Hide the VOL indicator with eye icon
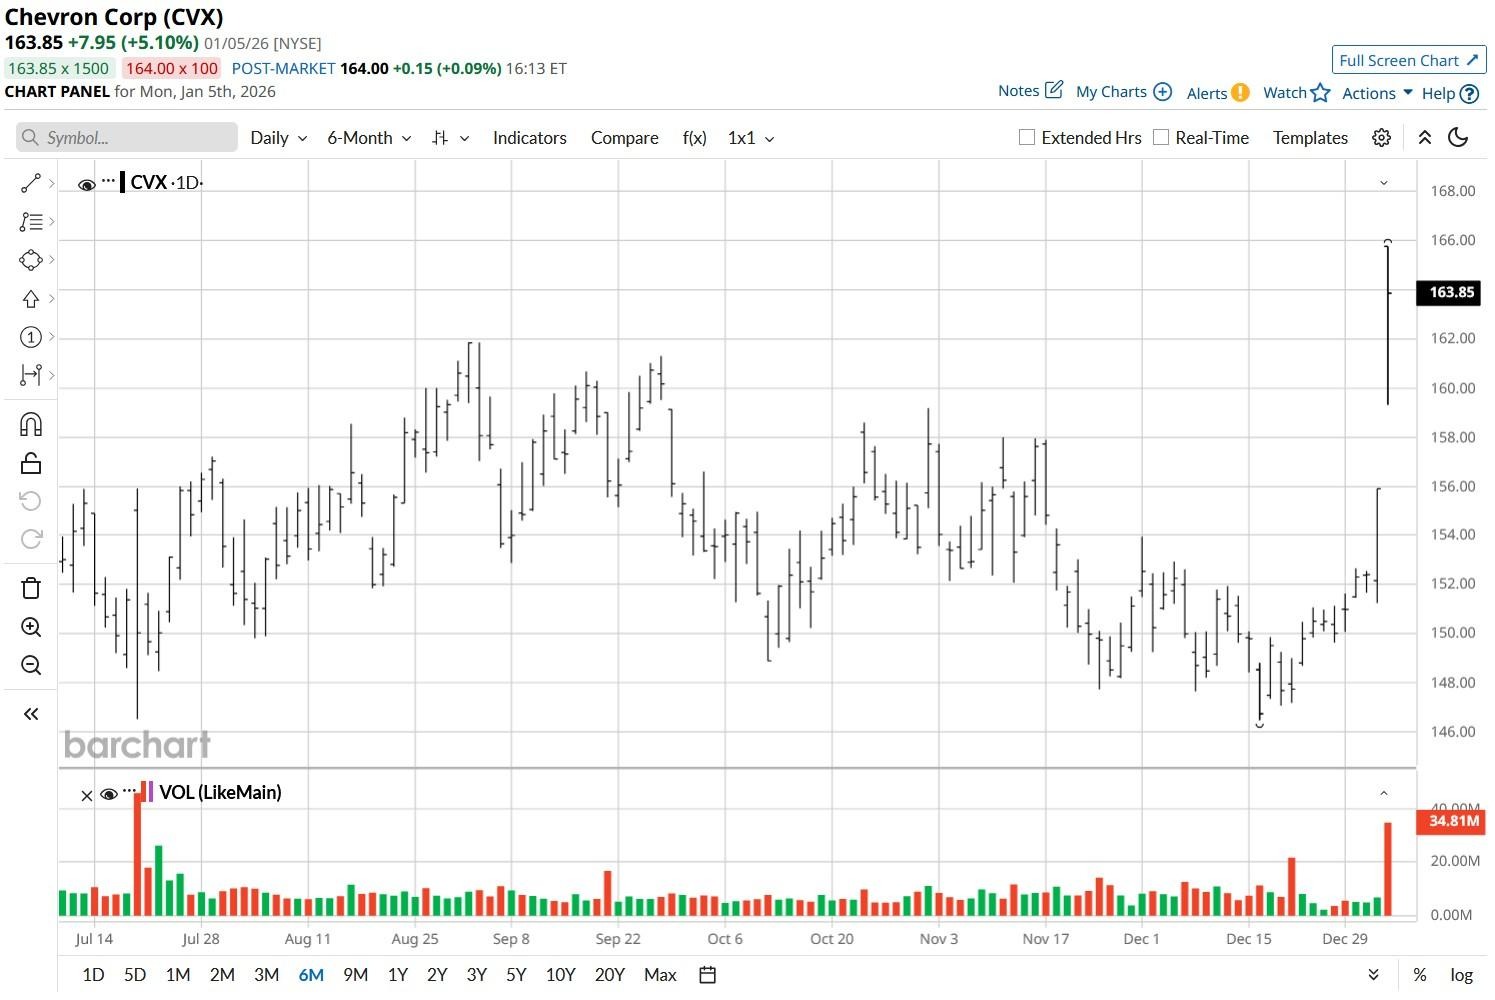1495x1000 pixels. pyautogui.click(x=109, y=794)
